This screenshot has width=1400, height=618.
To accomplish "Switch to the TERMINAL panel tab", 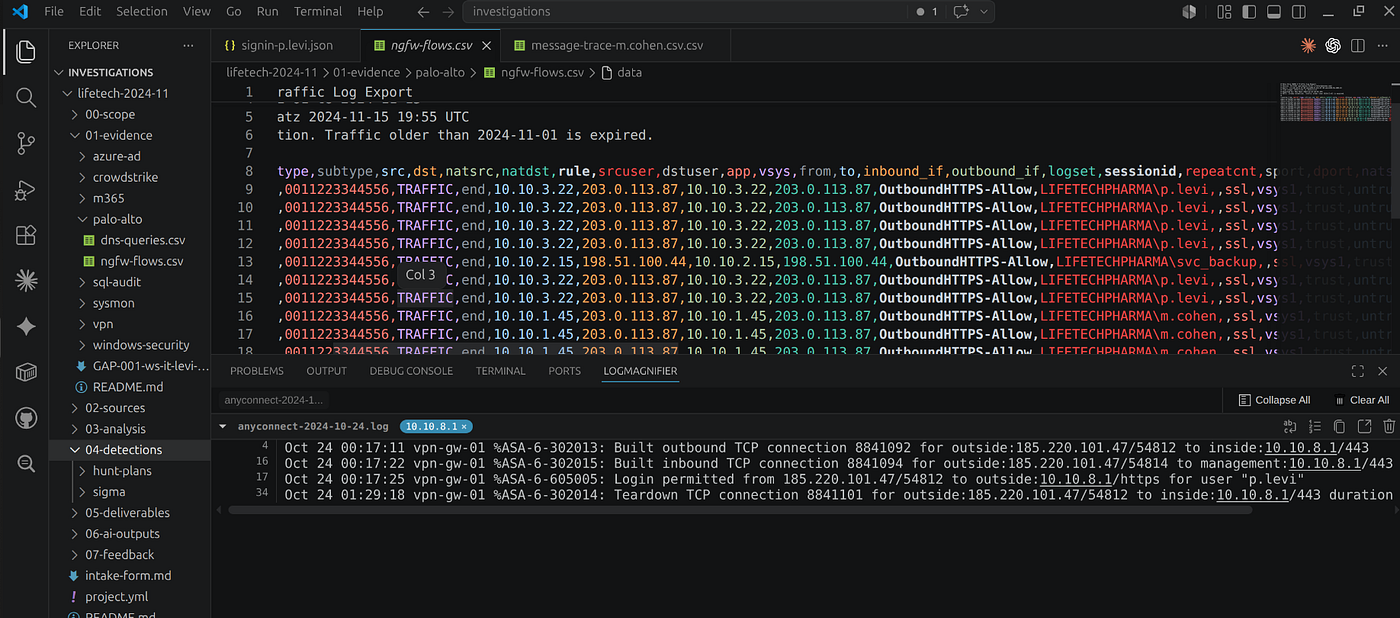I will pyautogui.click(x=501, y=371).
